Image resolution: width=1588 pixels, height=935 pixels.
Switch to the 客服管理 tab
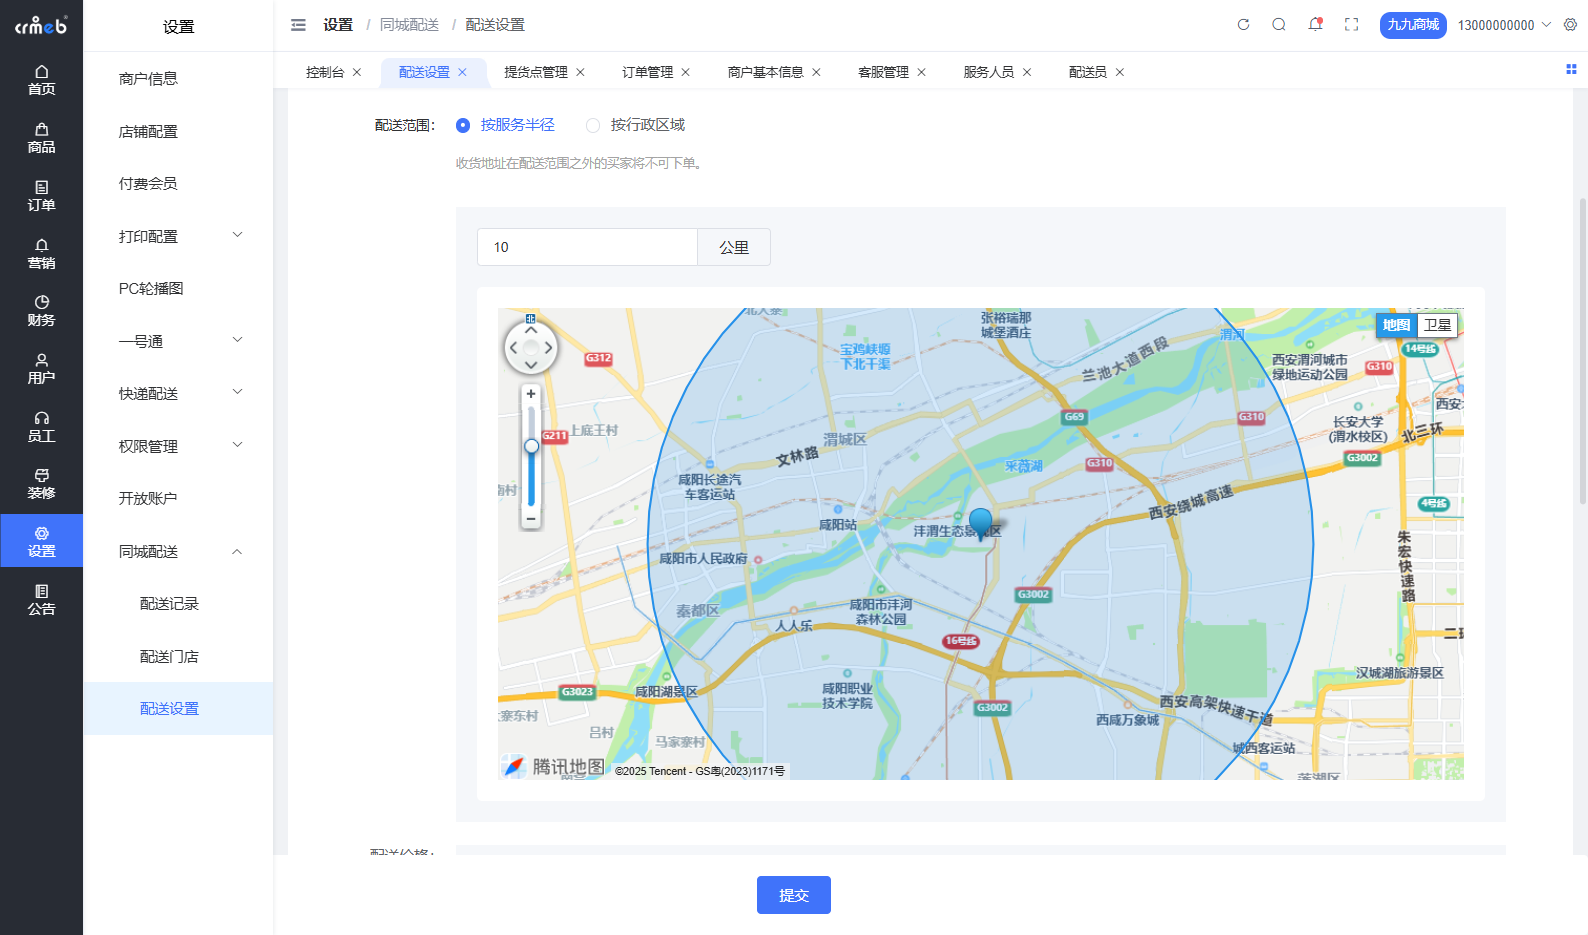pyautogui.click(x=884, y=72)
